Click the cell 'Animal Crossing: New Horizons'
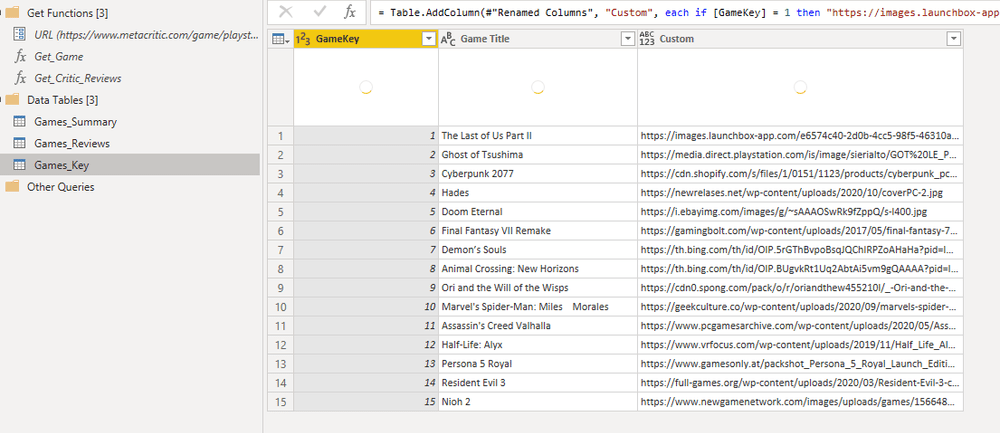 [538, 268]
